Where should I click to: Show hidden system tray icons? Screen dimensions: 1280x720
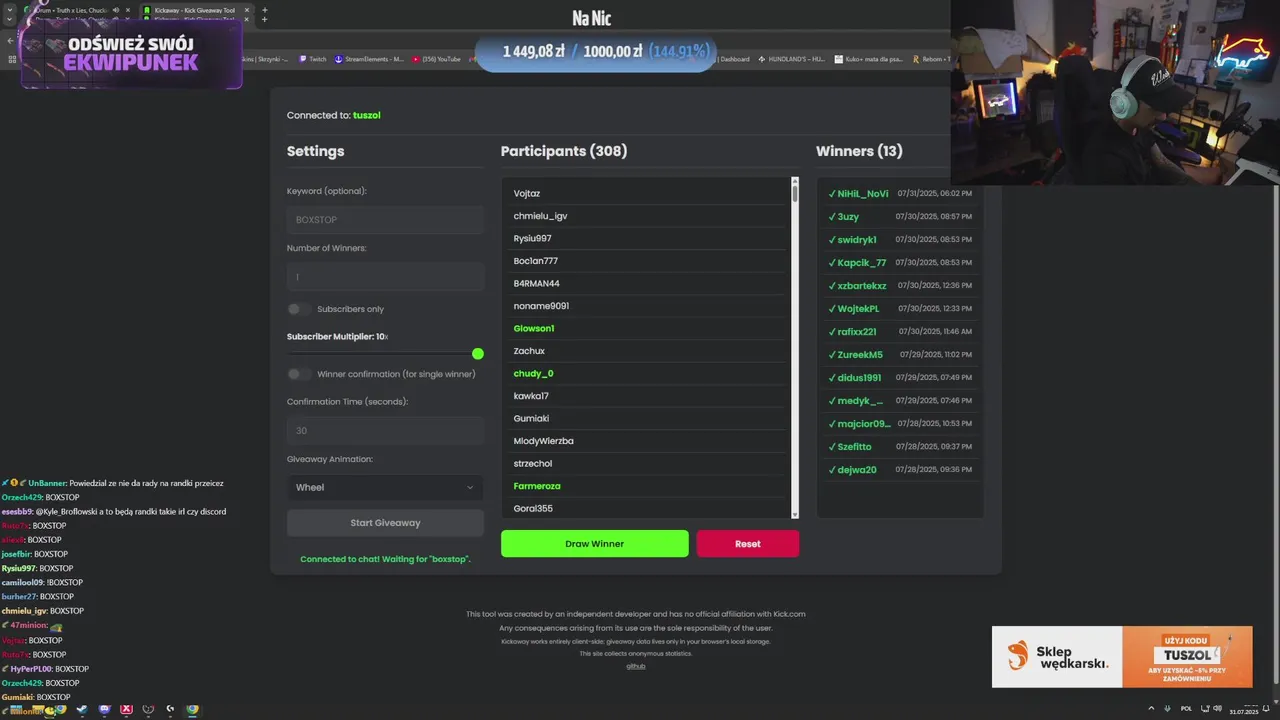pyautogui.click(x=1149, y=709)
